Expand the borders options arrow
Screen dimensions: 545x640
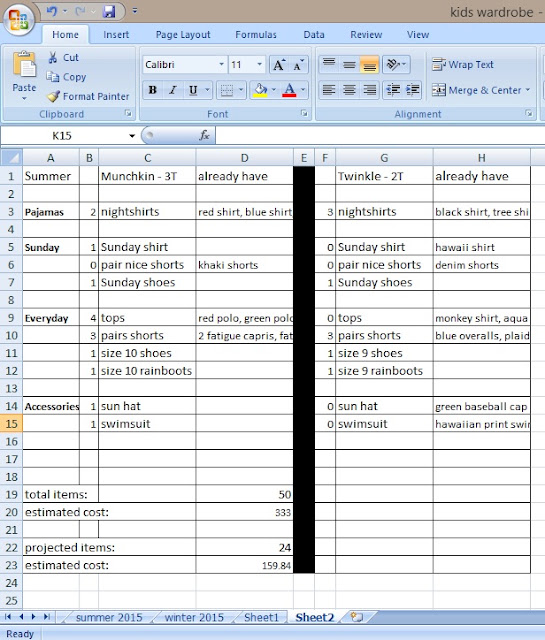(241, 90)
